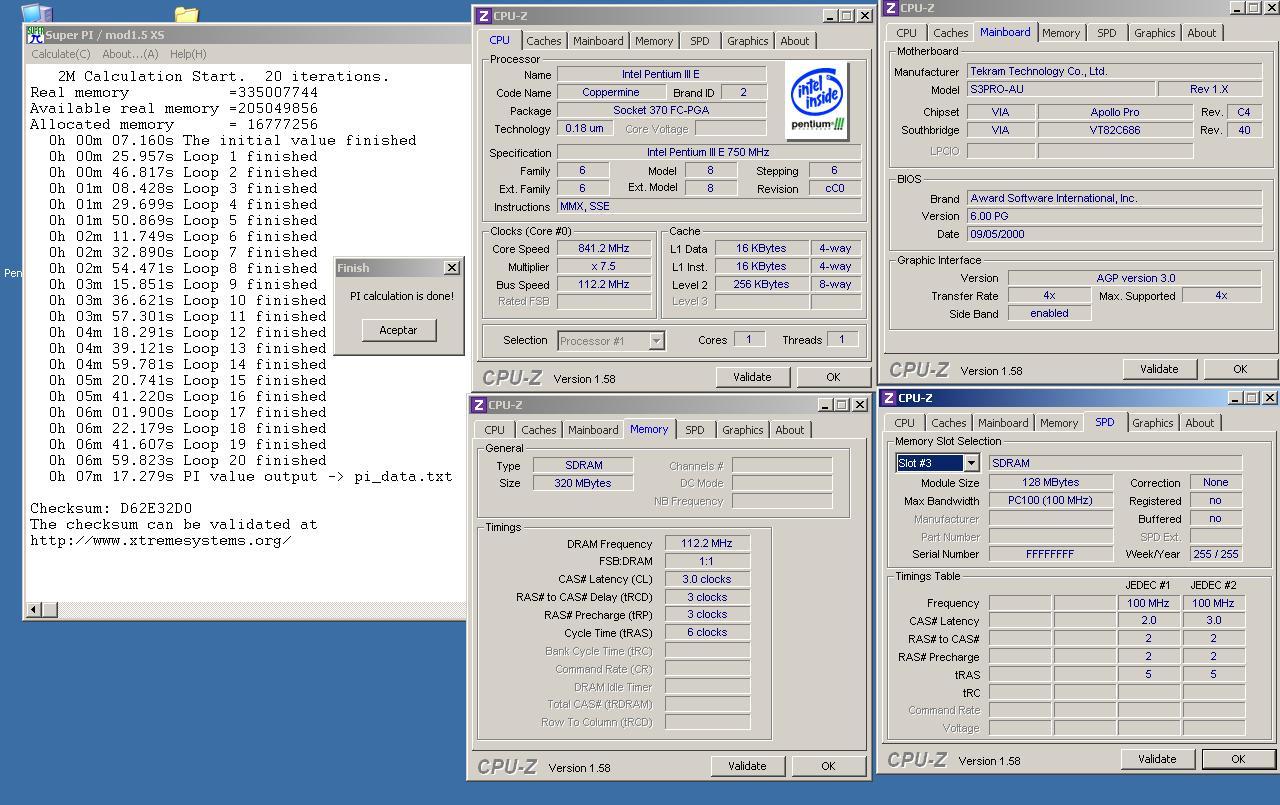Click the Memory Size value 320 MBytes
1280x805 pixels.
[x=583, y=483]
